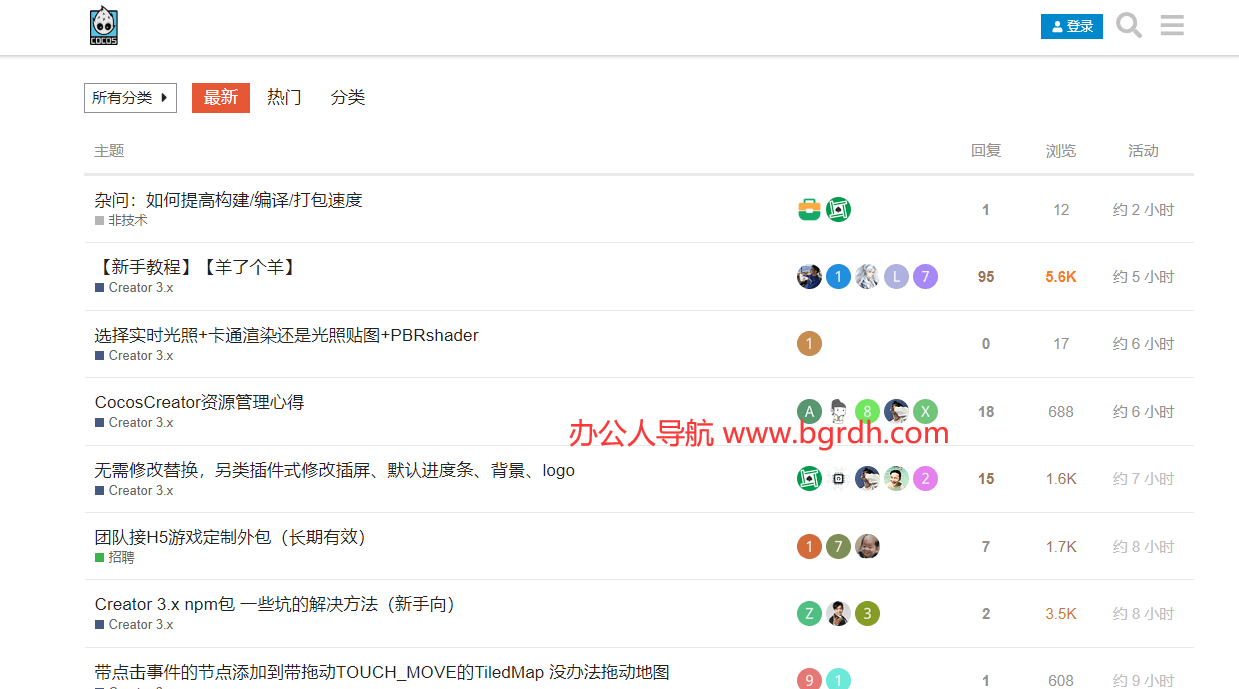Switch to the 热门 tab

(x=284, y=98)
